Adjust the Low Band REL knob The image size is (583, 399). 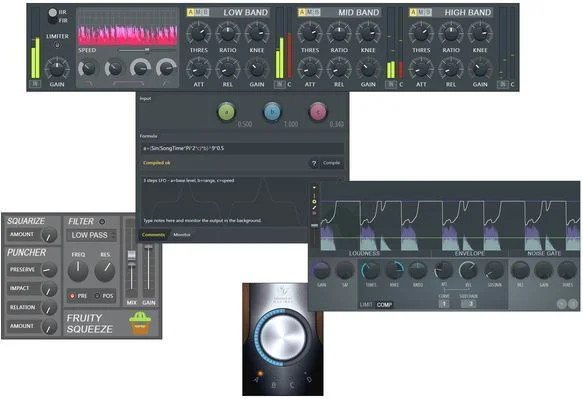[228, 68]
